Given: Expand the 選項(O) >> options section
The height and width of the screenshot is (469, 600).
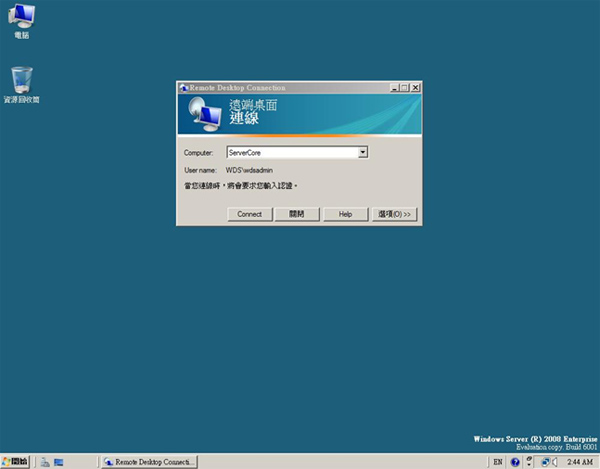Looking at the screenshot, I should (x=396, y=214).
